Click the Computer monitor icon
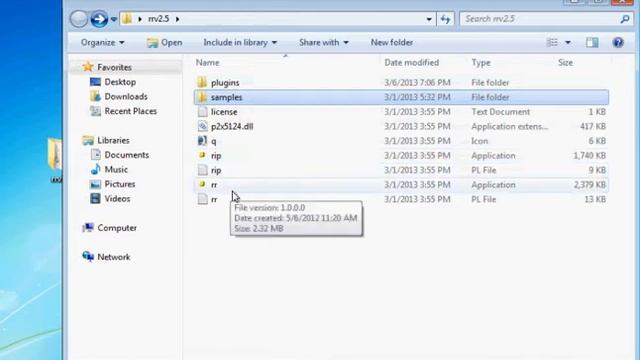This screenshot has height=360, width=640. pyautogui.click(x=88, y=227)
